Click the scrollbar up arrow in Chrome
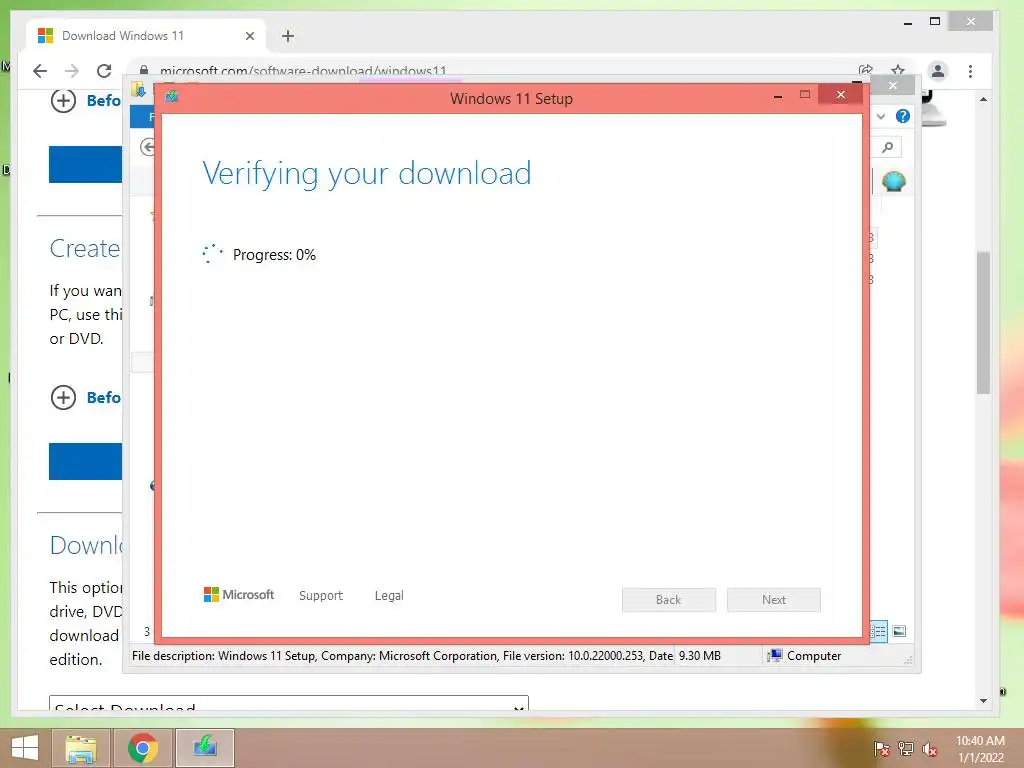1024x768 pixels. pyautogui.click(x=984, y=99)
